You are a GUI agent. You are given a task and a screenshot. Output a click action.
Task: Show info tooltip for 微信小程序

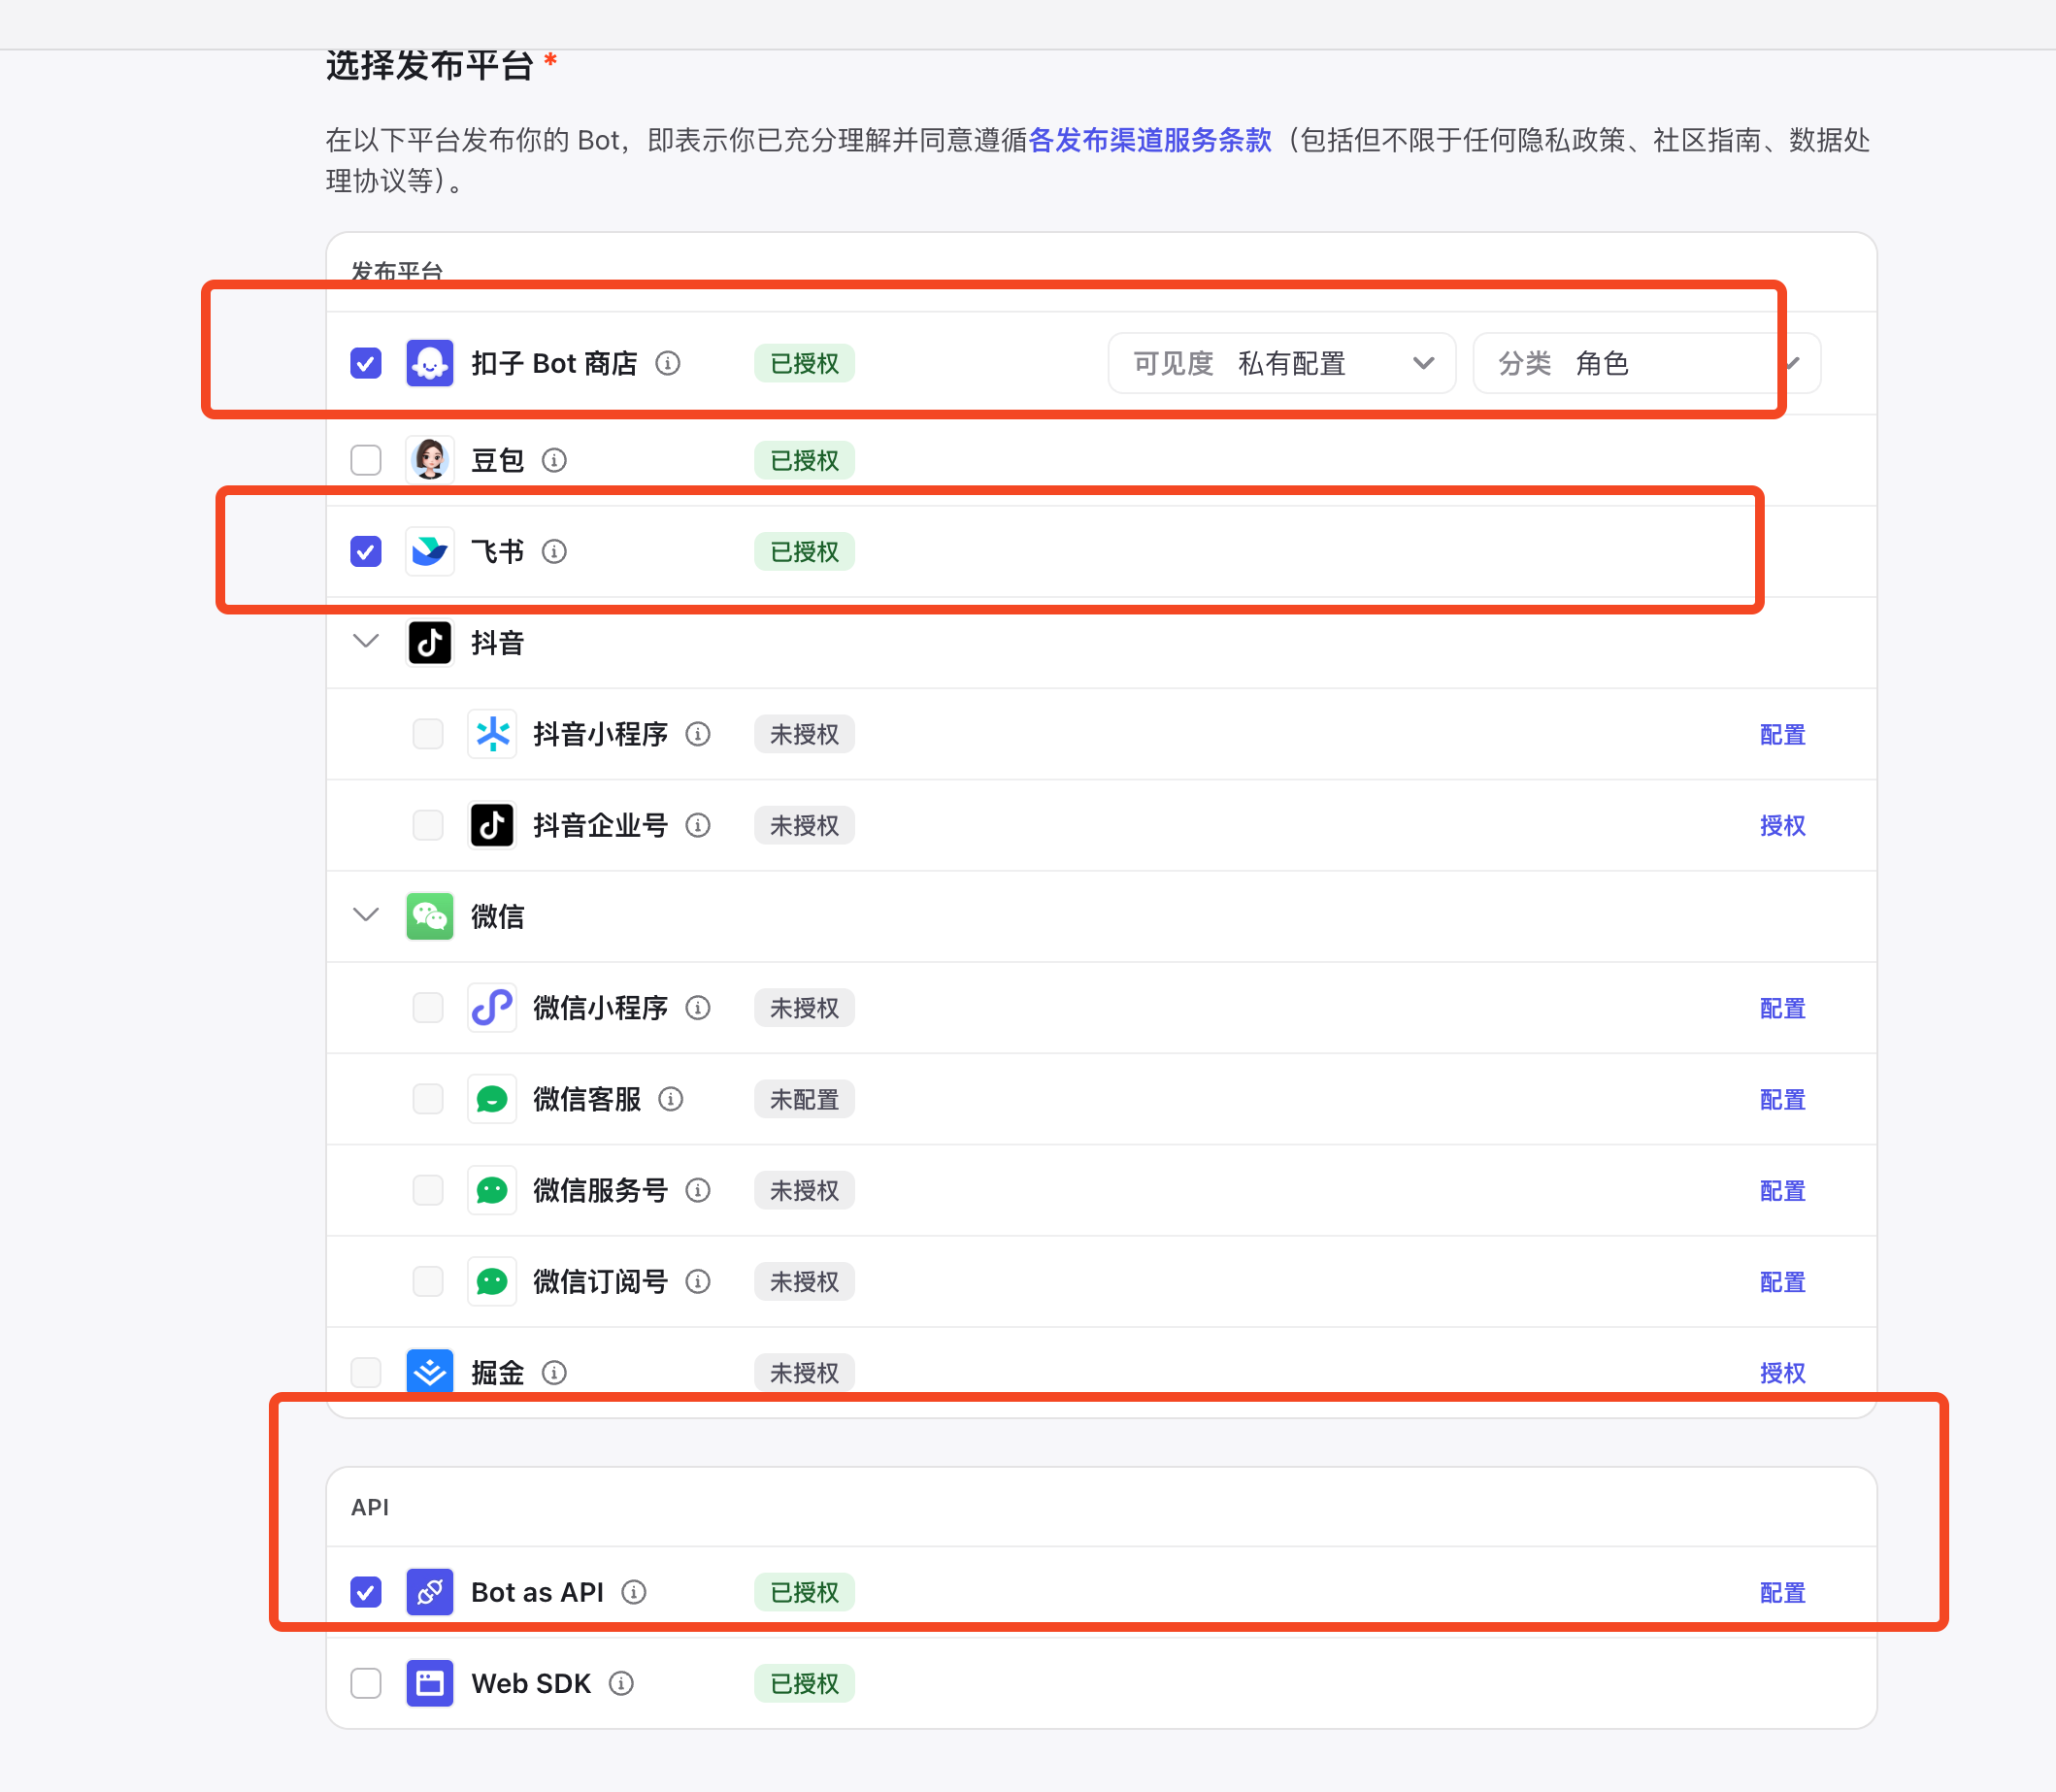click(x=698, y=1008)
